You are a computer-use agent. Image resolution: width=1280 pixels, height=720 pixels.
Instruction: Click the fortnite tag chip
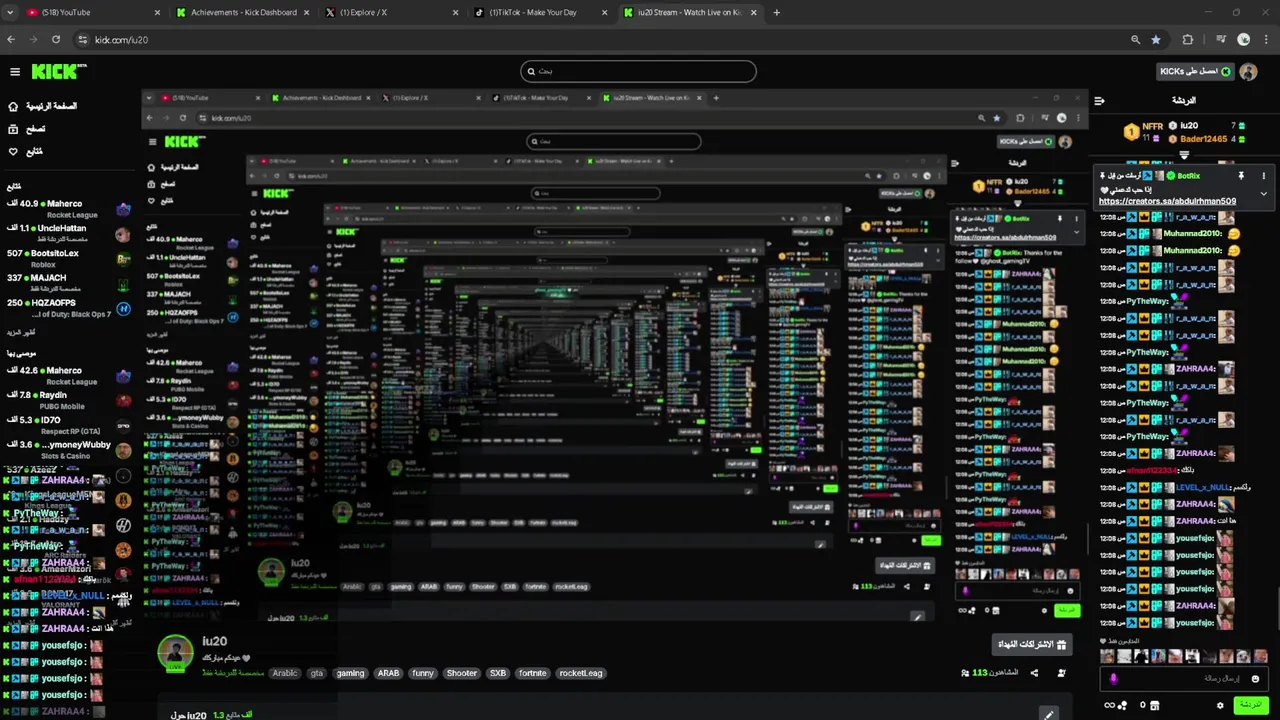[x=533, y=673]
